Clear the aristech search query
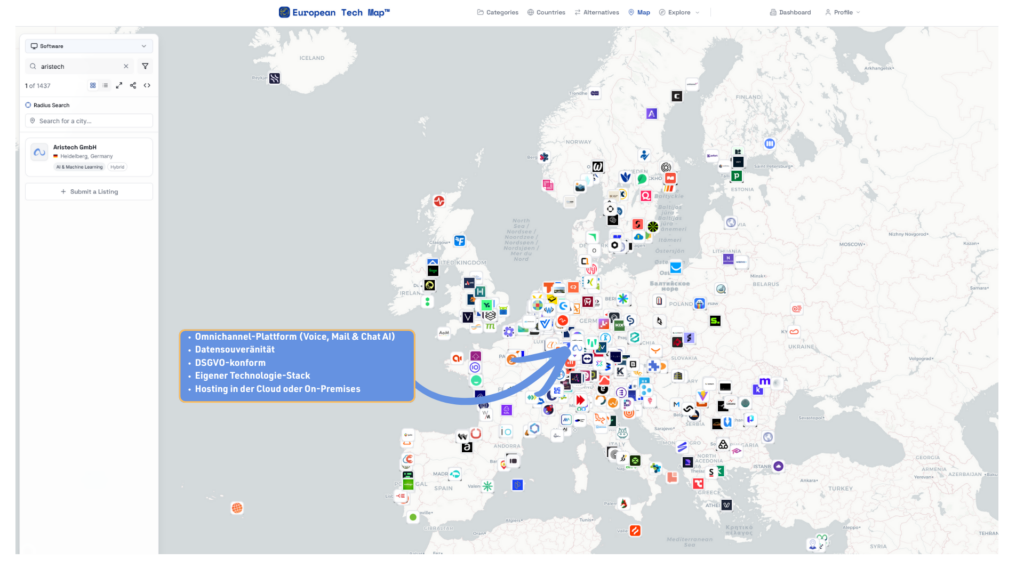 click(x=126, y=66)
